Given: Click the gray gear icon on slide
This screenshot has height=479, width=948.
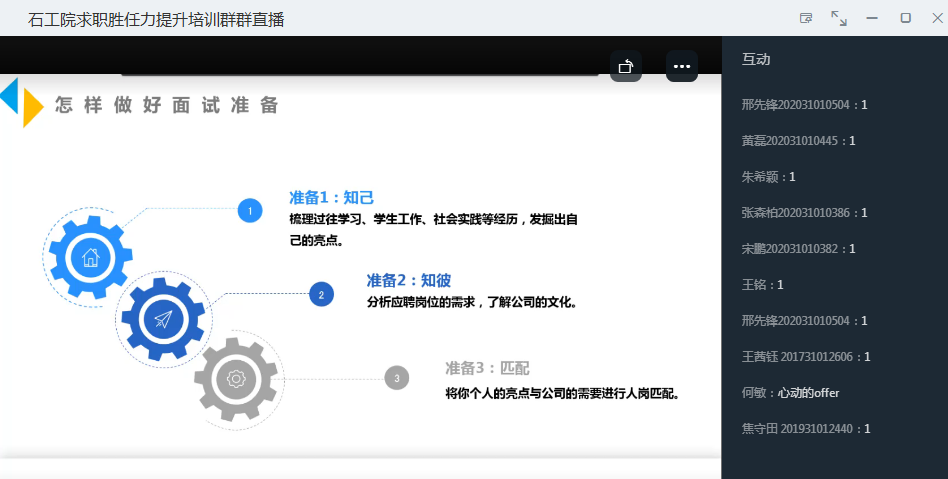Looking at the screenshot, I should (236, 379).
